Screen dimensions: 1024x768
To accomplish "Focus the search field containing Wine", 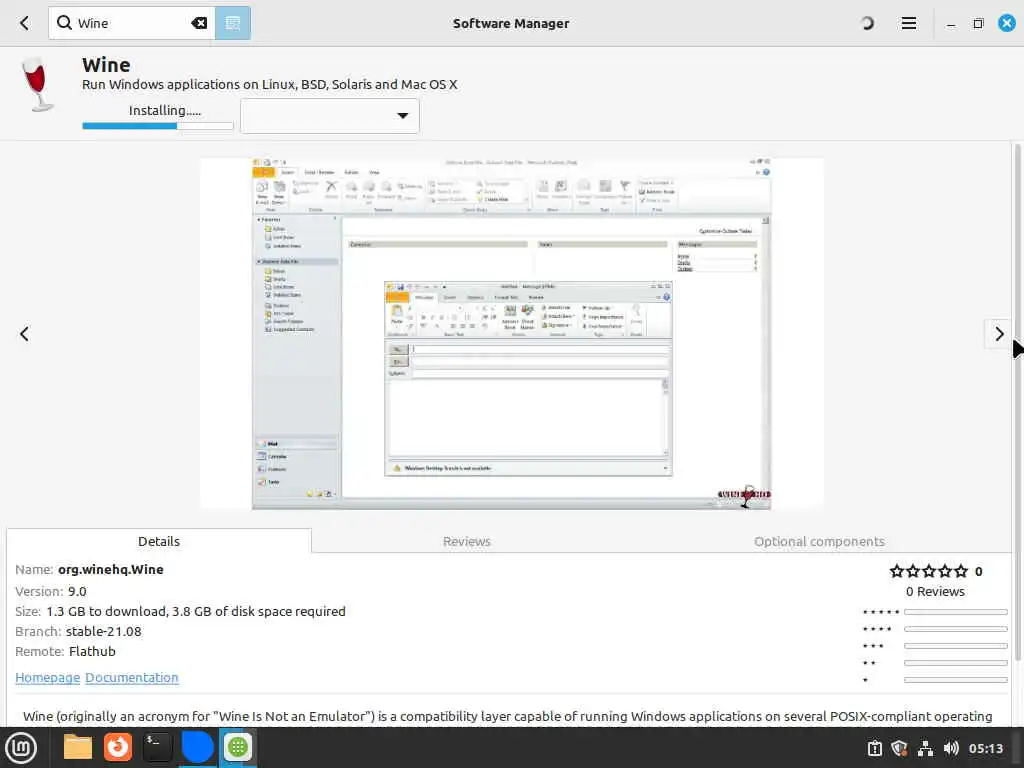I will tap(133, 24).
